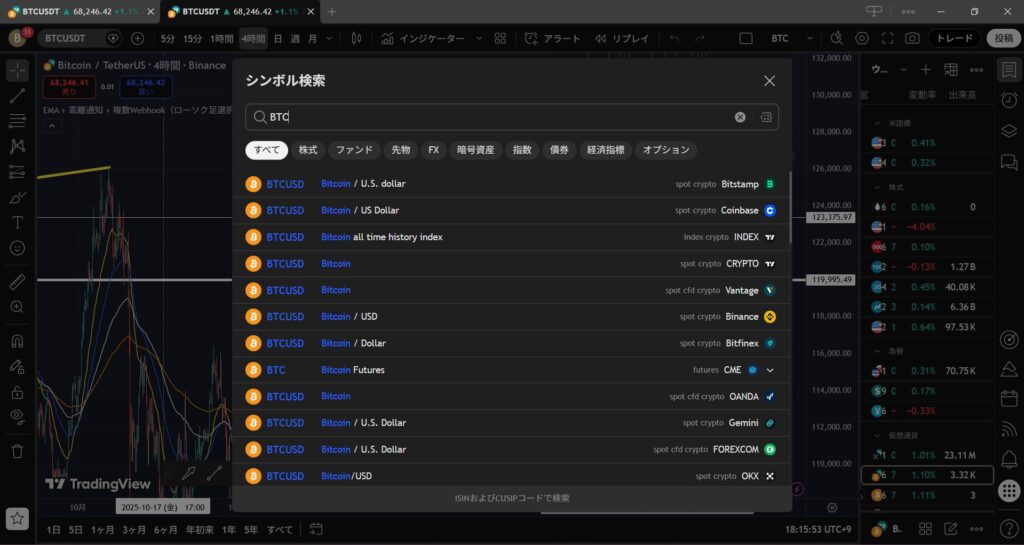Select the ruler measurement tool
1024x545 pixels.
[17, 282]
